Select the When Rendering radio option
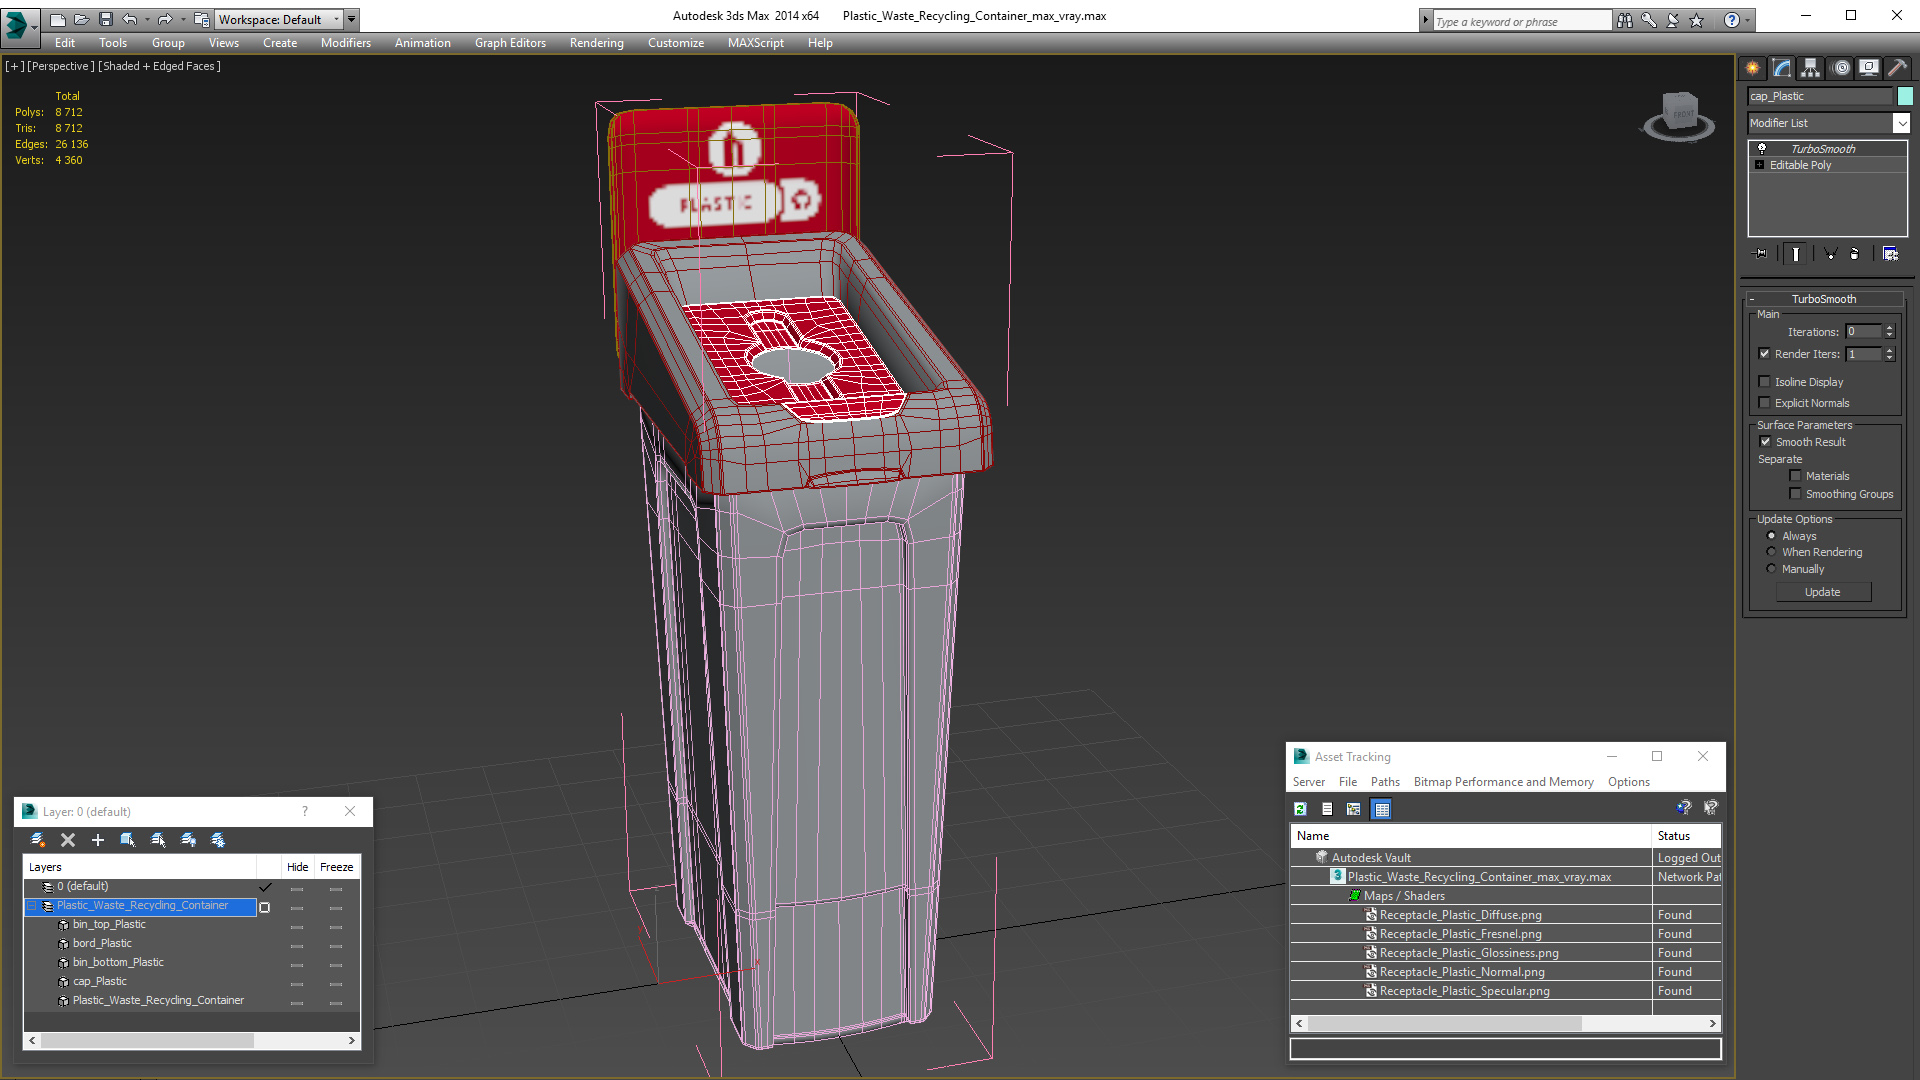1920x1080 pixels. [x=1771, y=552]
